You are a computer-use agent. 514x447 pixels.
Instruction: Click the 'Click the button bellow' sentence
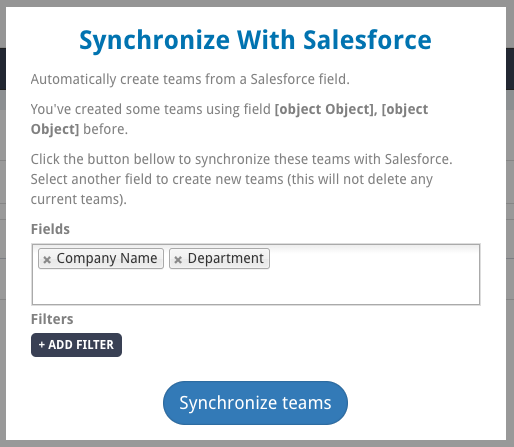(x=242, y=159)
